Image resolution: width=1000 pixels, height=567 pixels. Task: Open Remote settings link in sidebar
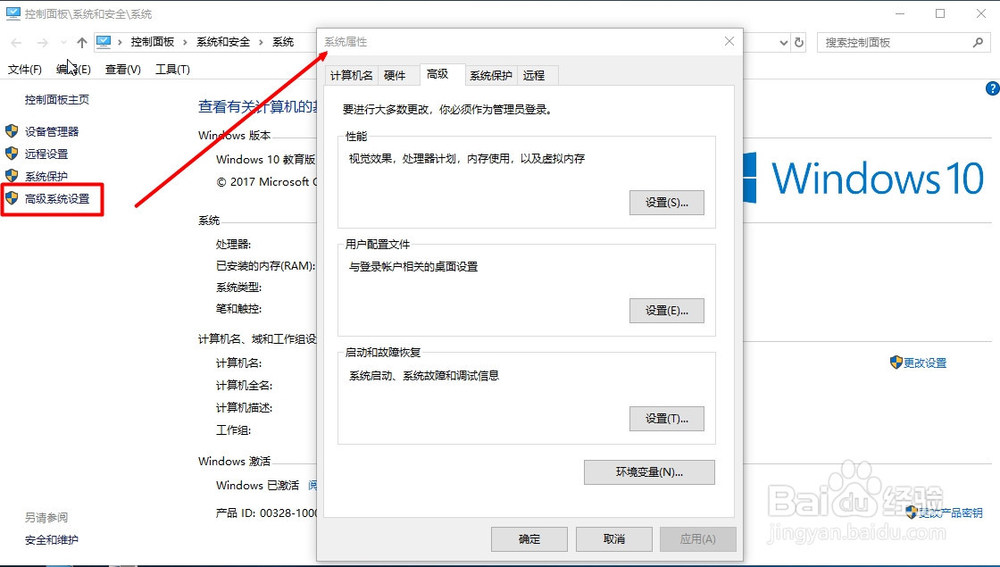point(46,154)
